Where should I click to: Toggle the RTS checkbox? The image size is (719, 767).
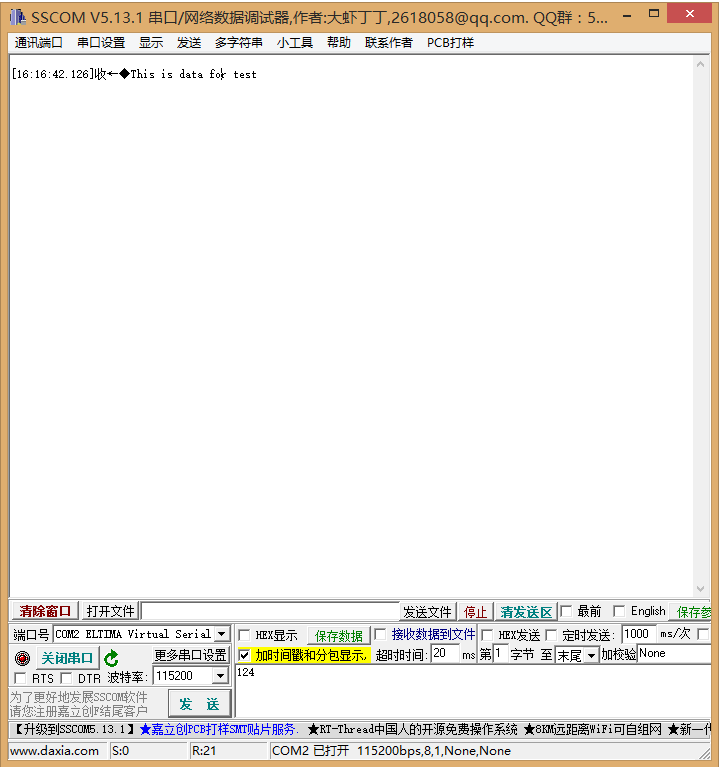(20, 678)
